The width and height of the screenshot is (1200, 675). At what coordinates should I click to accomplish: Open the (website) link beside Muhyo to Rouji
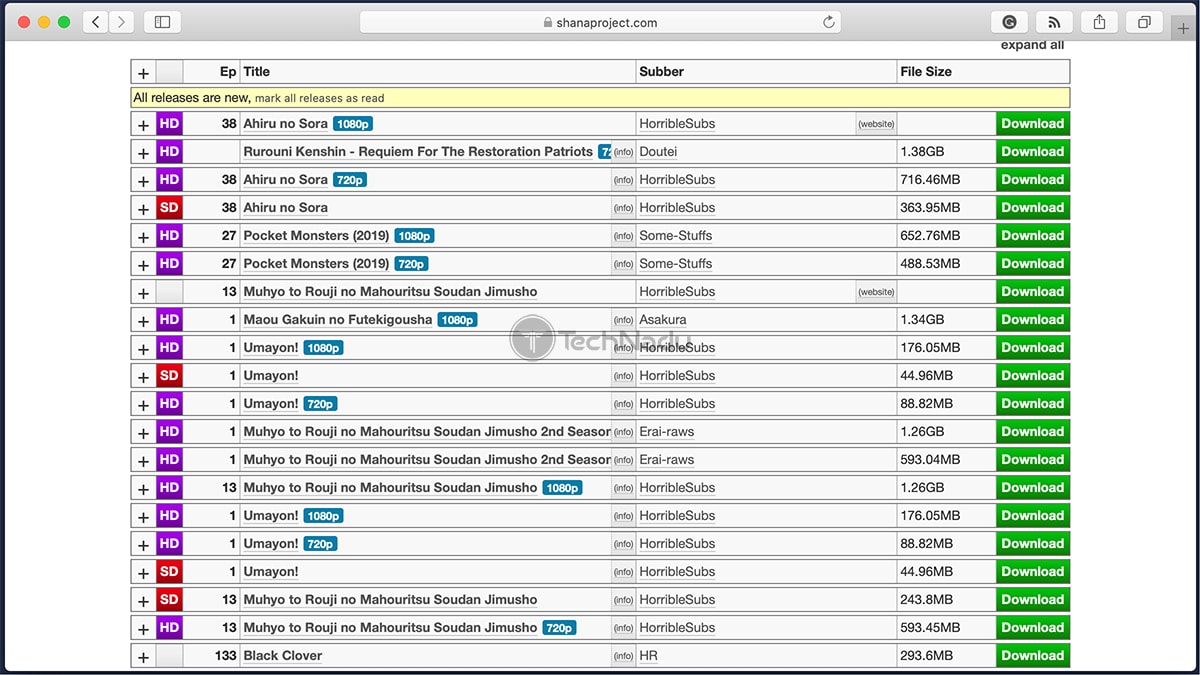[876, 292]
